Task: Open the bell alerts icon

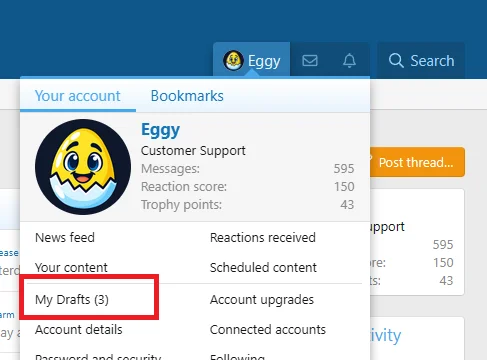Action: 349,61
